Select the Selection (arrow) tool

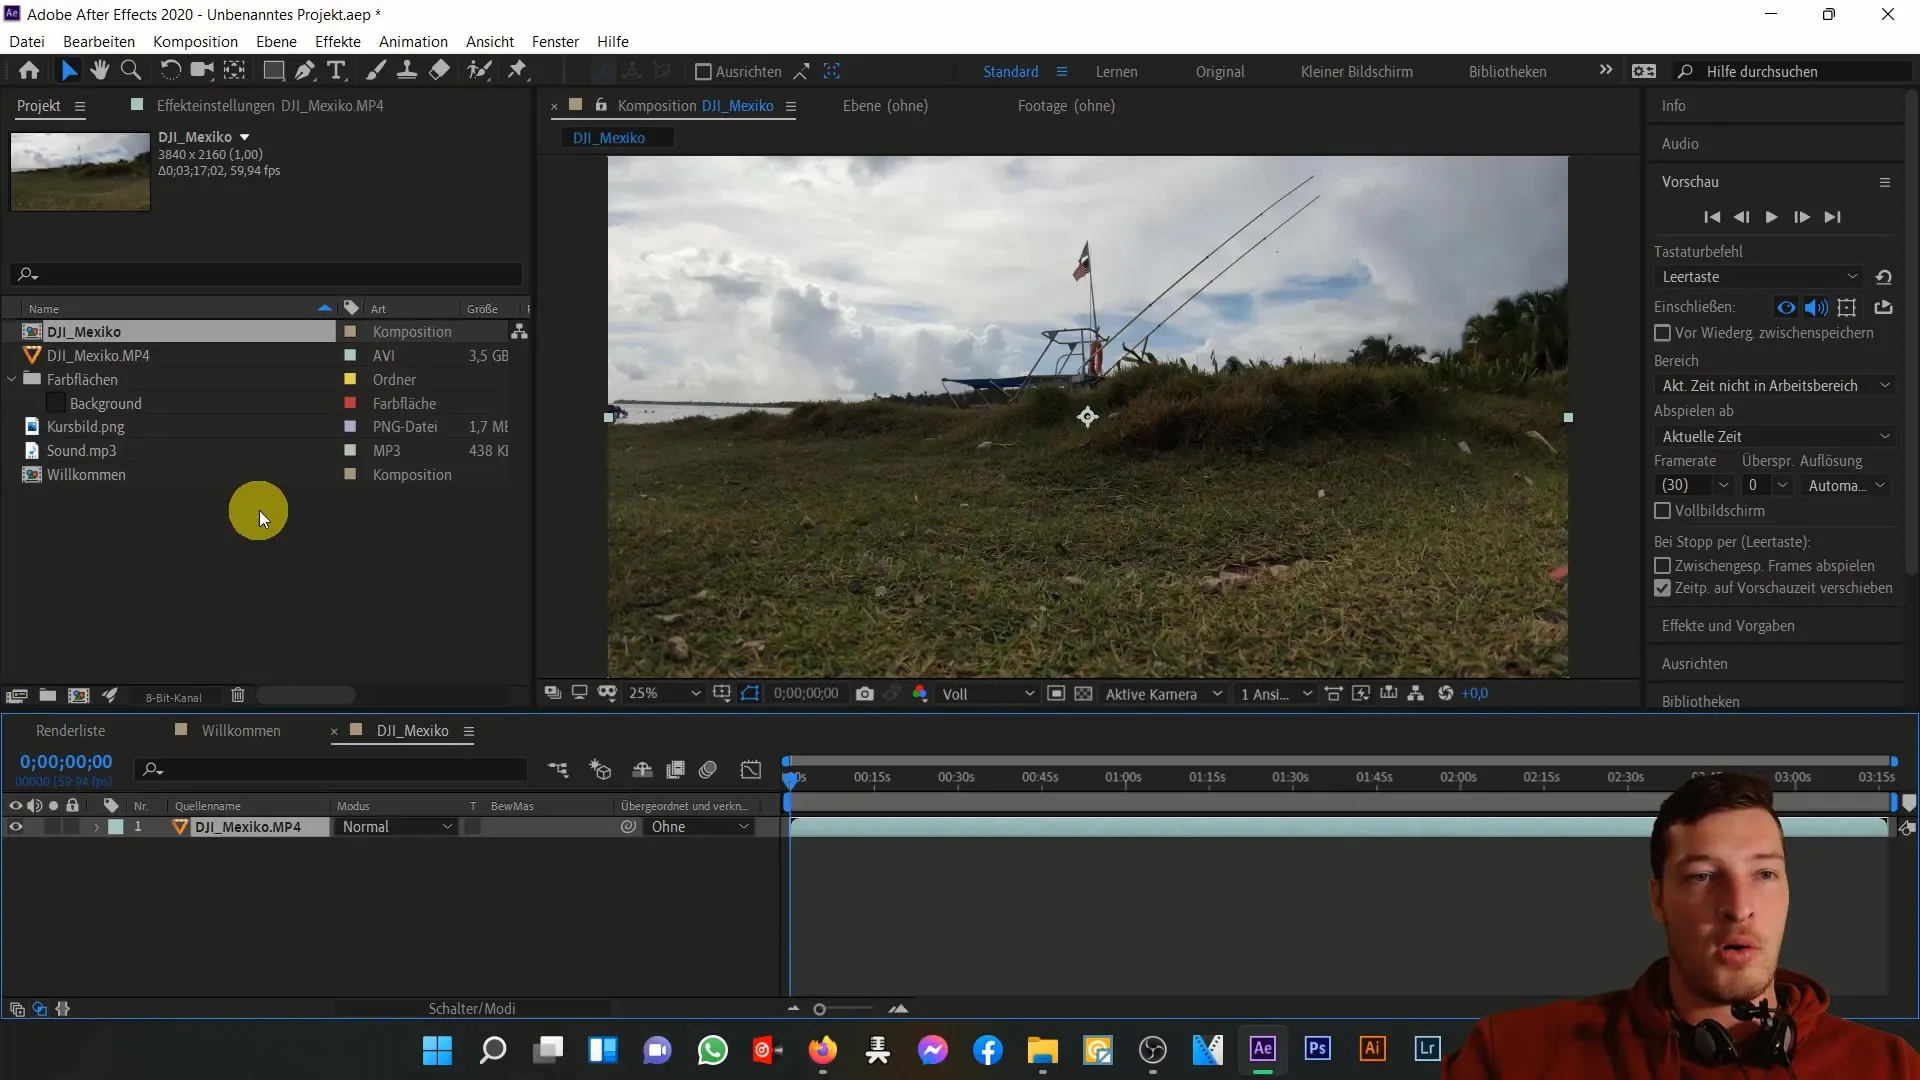pyautogui.click(x=68, y=71)
